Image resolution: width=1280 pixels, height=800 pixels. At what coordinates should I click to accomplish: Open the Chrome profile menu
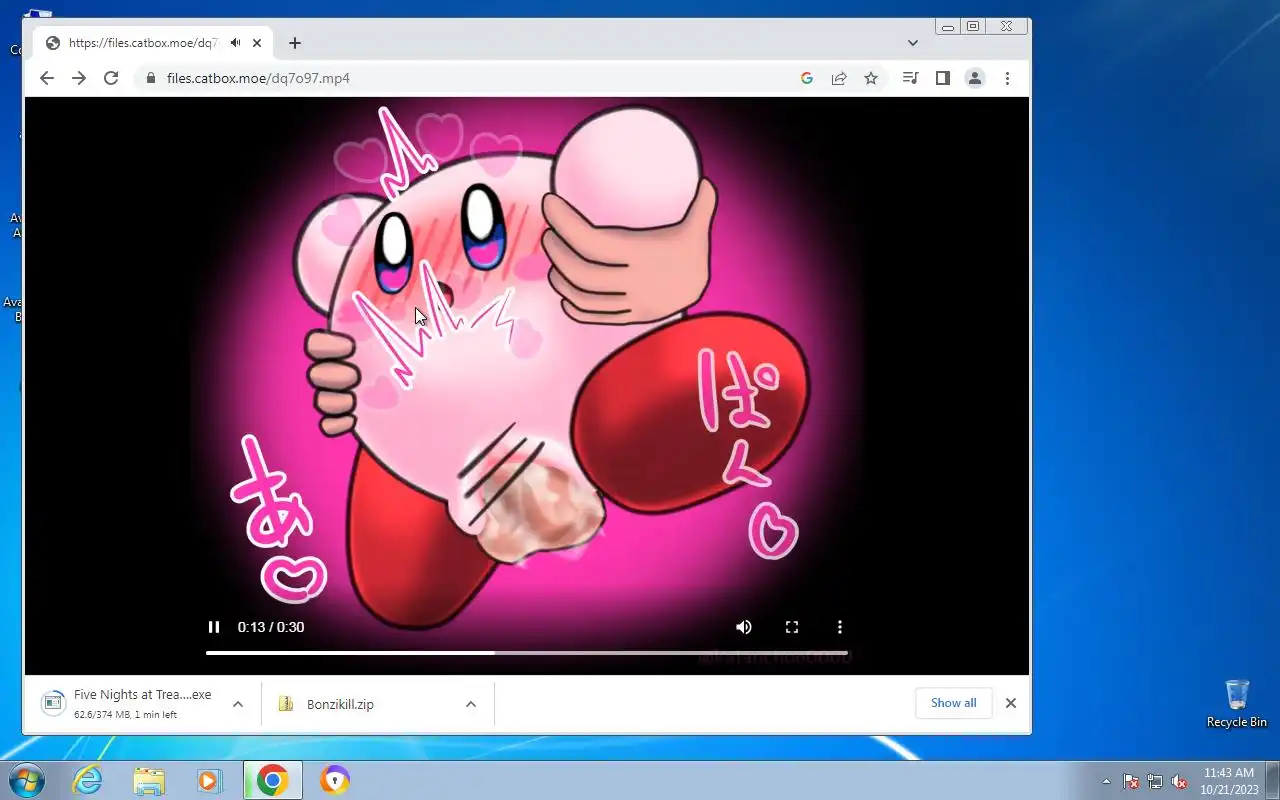tap(975, 78)
